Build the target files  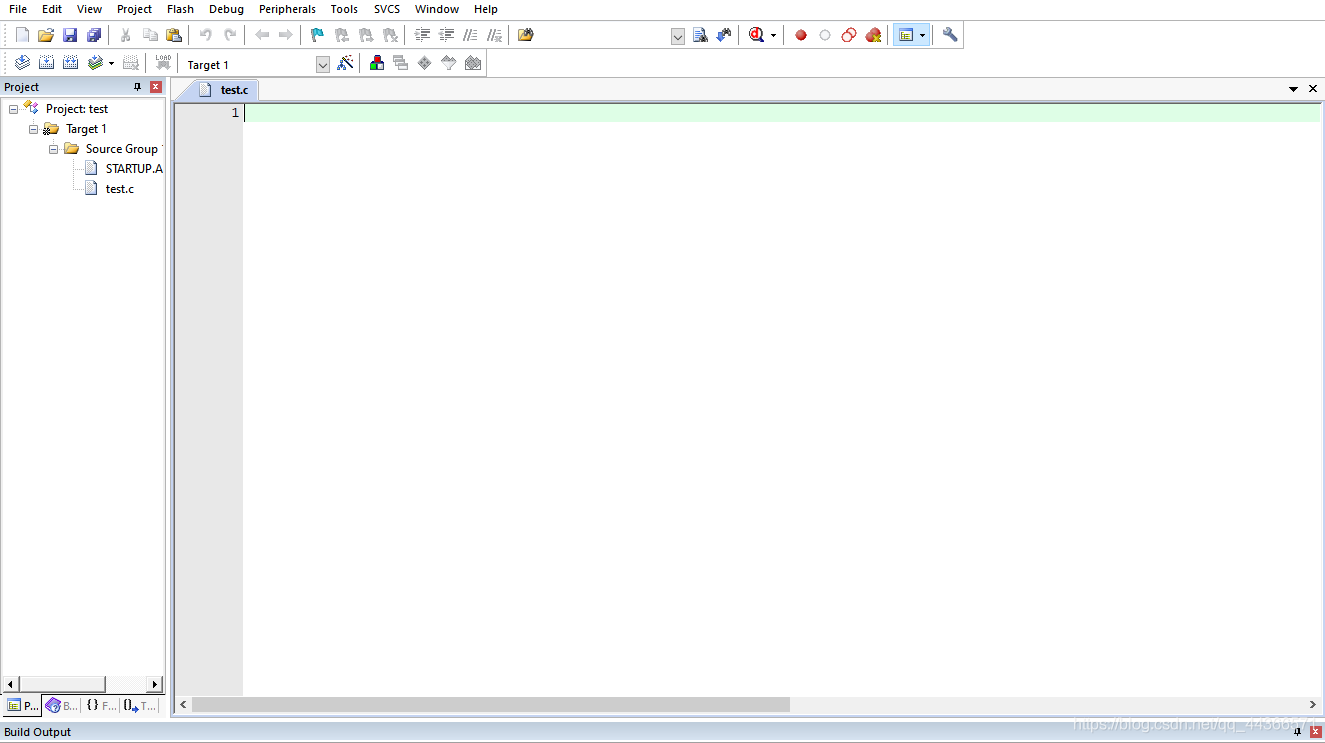46,63
